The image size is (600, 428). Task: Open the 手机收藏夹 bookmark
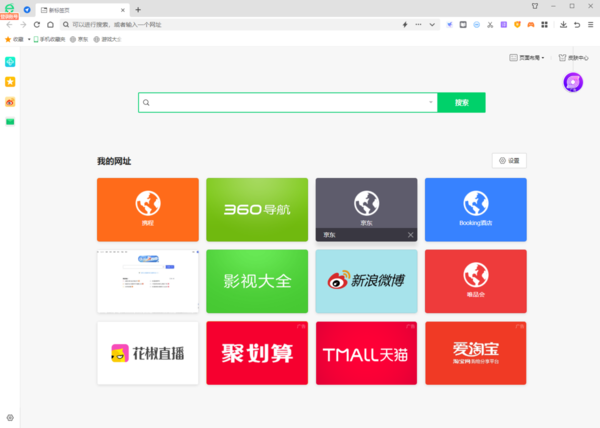click(49, 39)
